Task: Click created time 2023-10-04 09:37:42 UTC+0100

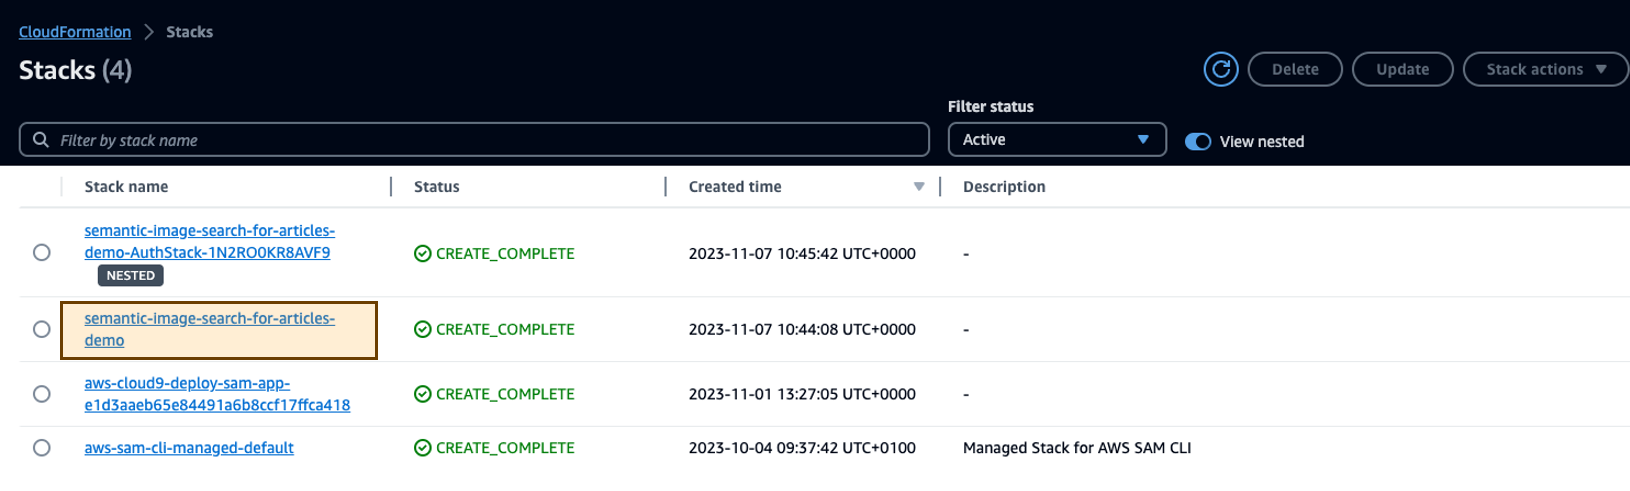Action: click(x=802, y=448)
